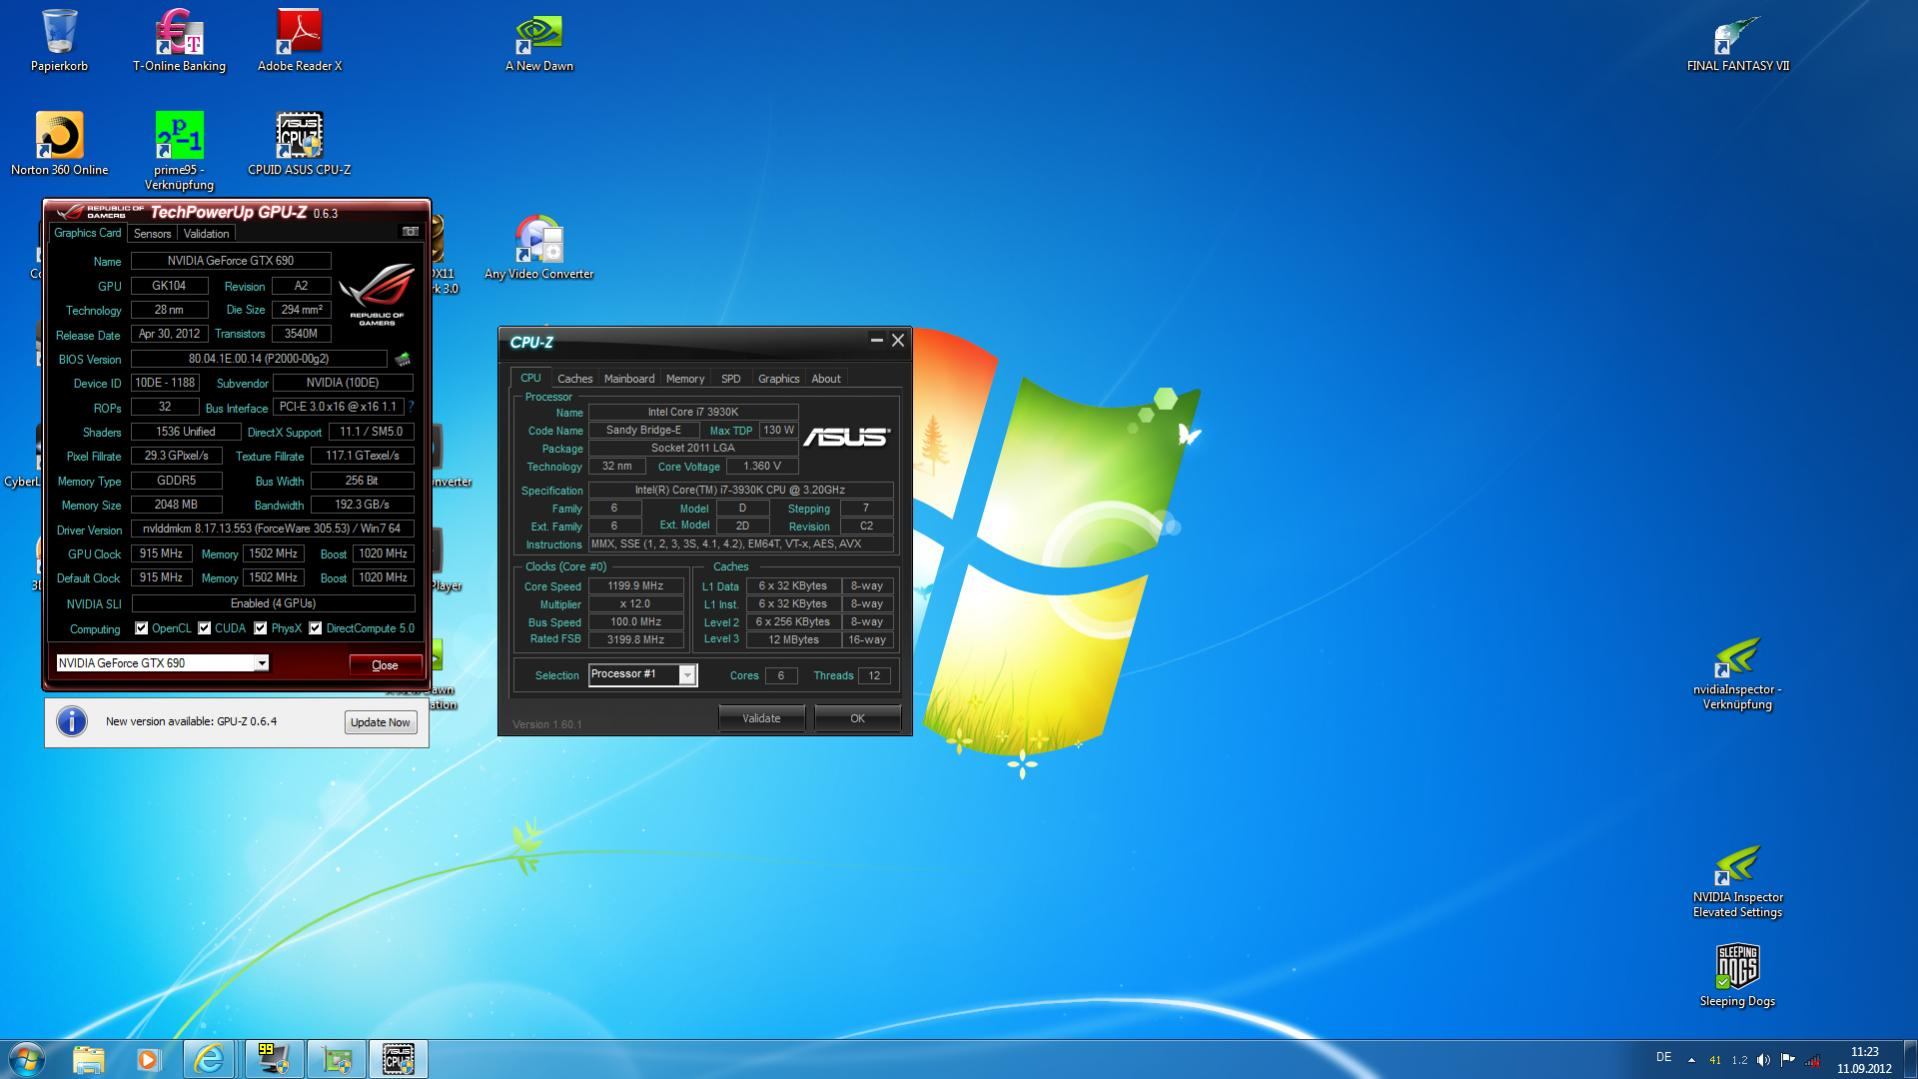This screenshot has width=1918, height=1079.
Task: Open the Any Video Converter desktop icon
Action: tap(539, 249)
